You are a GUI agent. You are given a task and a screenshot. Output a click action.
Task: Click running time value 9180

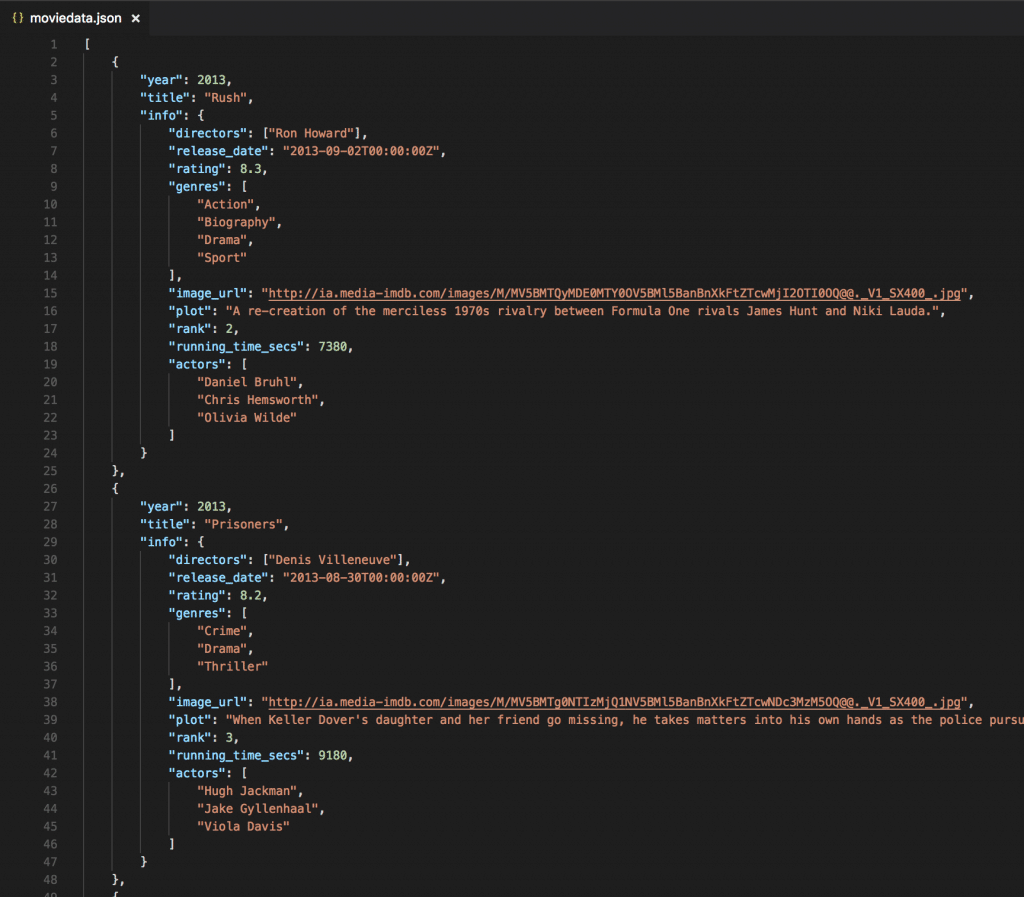(332, 755)
